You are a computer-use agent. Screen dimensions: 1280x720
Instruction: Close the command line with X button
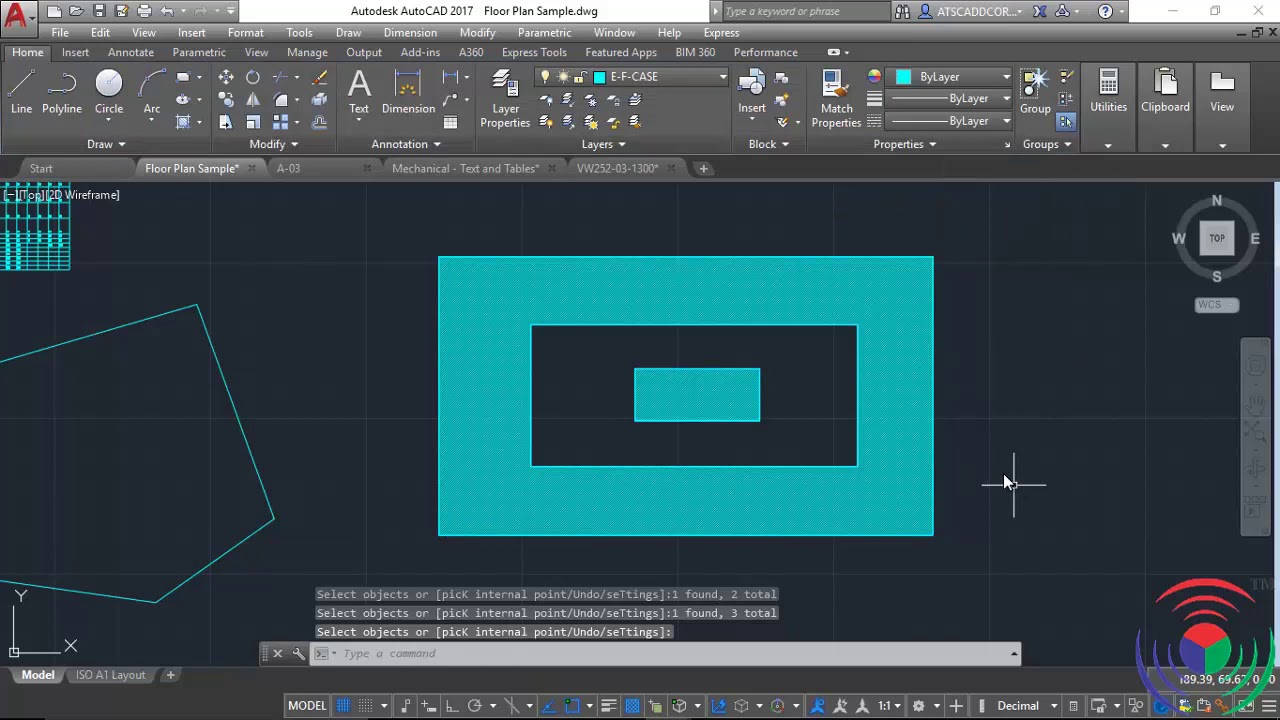click(277, 654)
